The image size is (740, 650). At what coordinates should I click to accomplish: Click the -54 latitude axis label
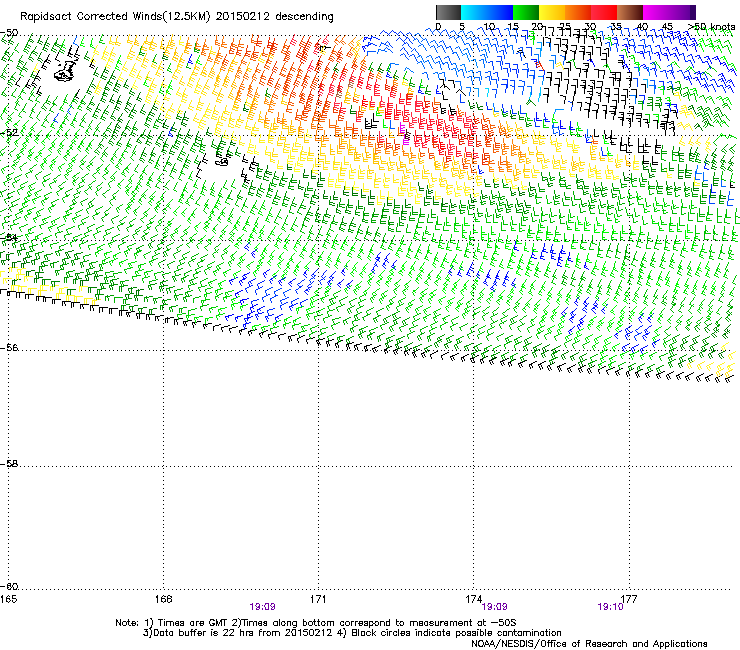(9, 237)
